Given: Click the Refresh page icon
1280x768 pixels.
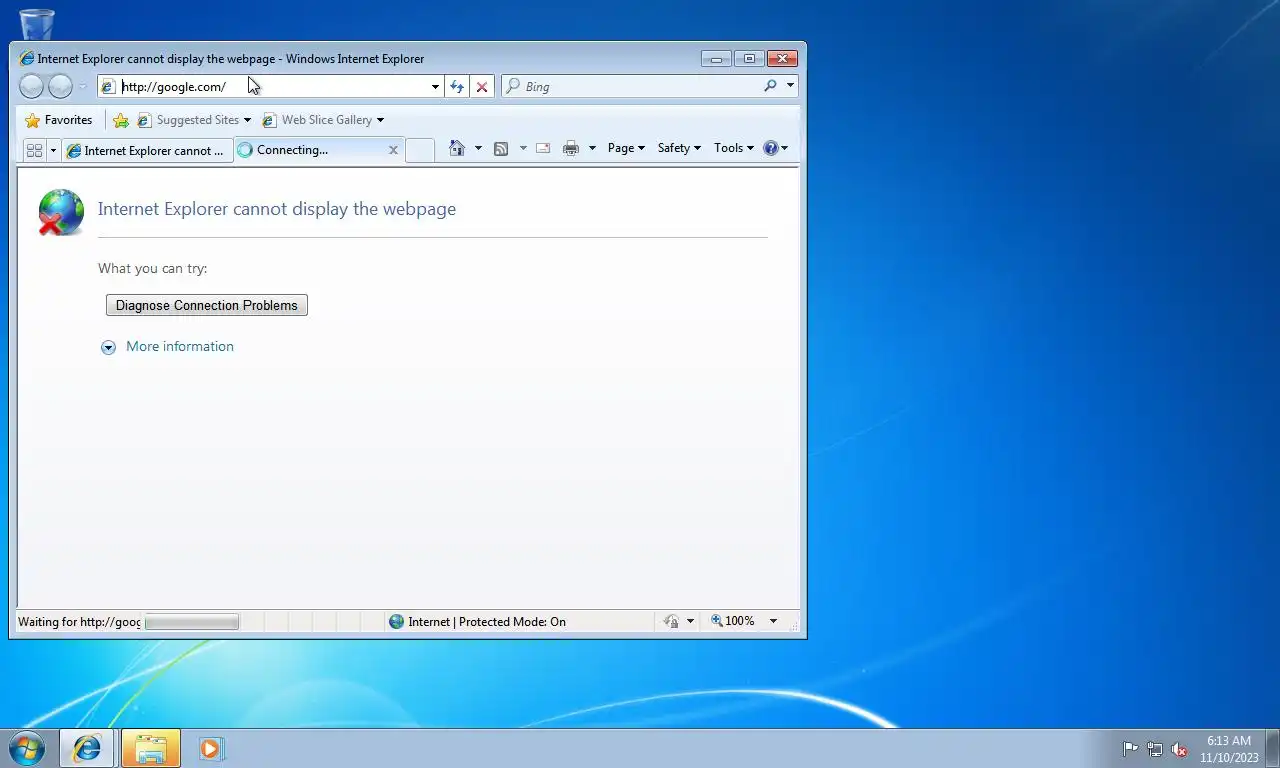Looking at the screenshot, I should click(457, 87).
